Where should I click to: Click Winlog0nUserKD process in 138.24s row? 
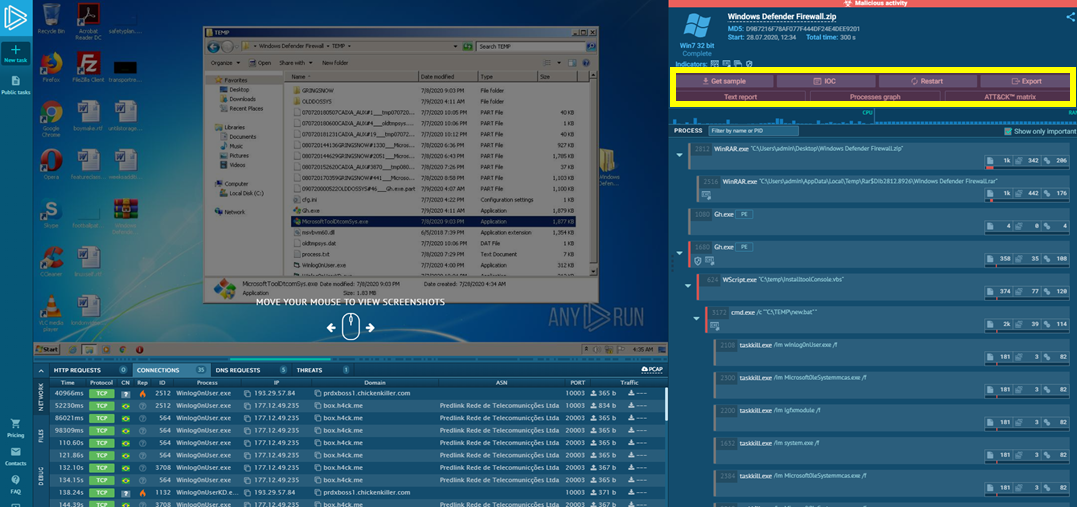pos(209,493)
